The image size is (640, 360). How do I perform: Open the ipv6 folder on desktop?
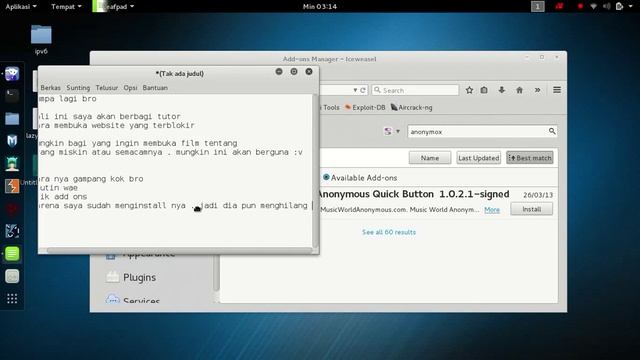pyautogui.click(x=41, y=40)
